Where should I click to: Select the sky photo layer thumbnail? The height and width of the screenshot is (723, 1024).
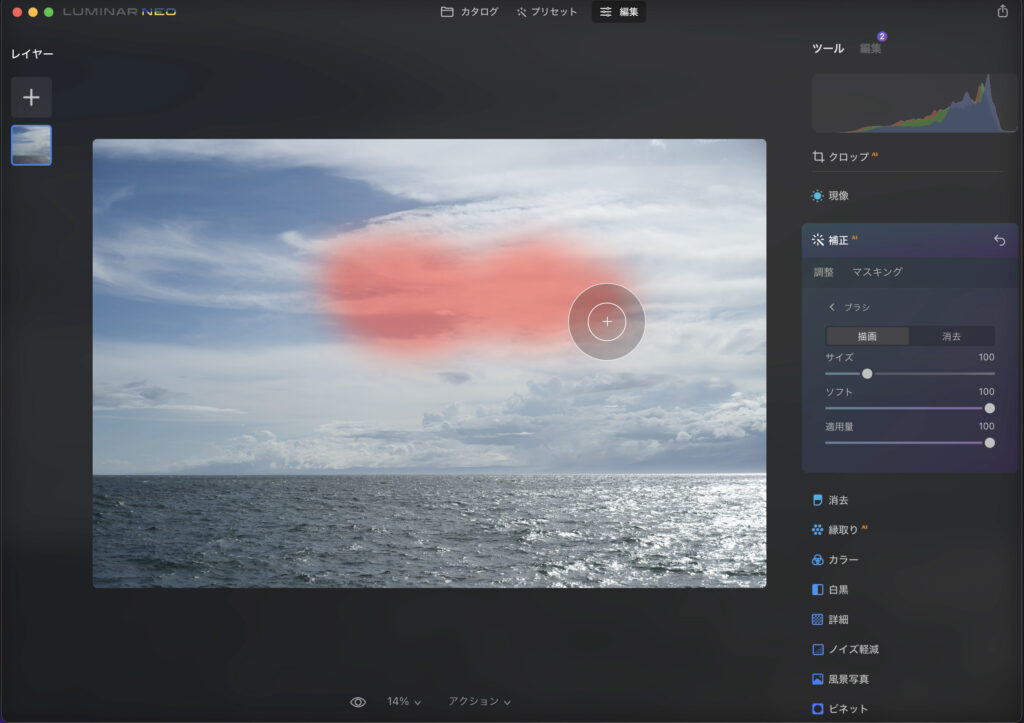pyautogui.click(x=31, y=145)
